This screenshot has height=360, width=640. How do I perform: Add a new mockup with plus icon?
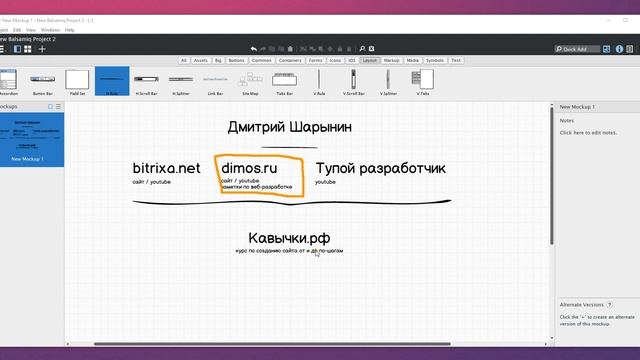click(42, 49)
